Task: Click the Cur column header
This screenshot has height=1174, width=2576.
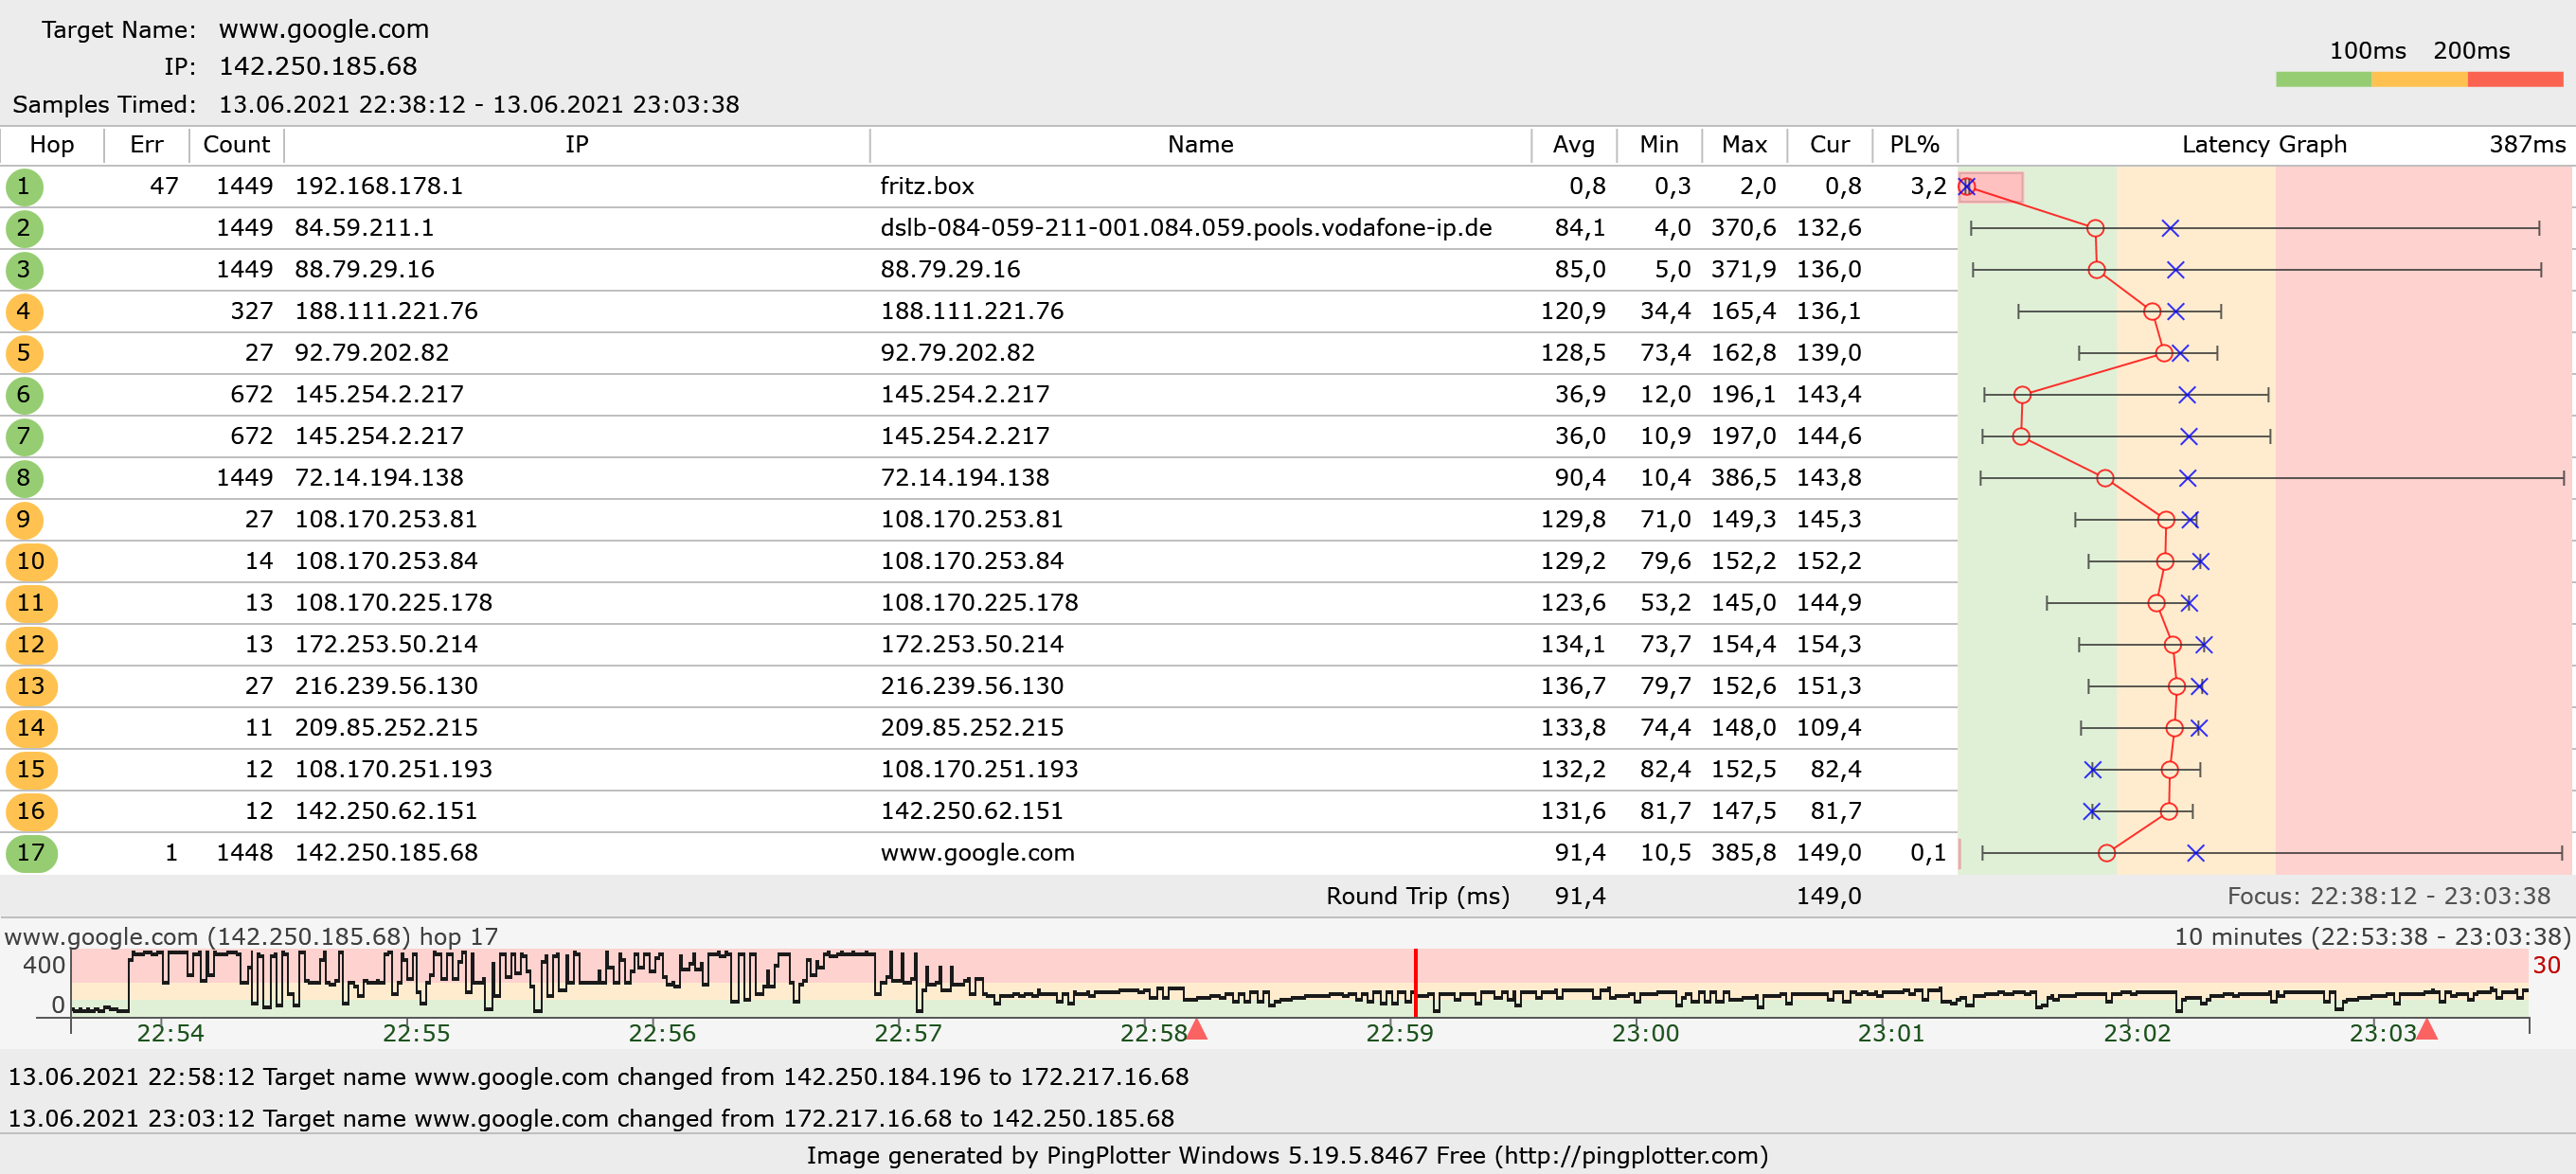Action: (x=1829, y=145)
